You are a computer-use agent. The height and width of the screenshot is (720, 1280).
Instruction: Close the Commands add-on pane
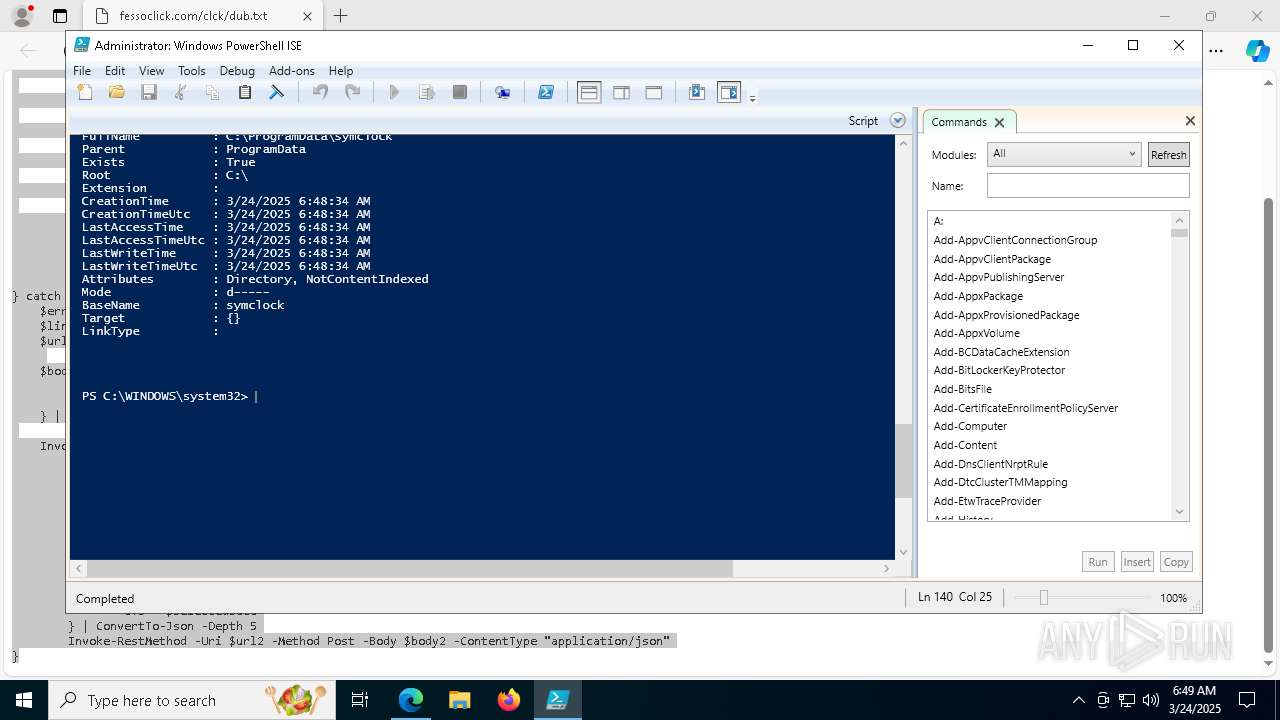coord(1190,120)
